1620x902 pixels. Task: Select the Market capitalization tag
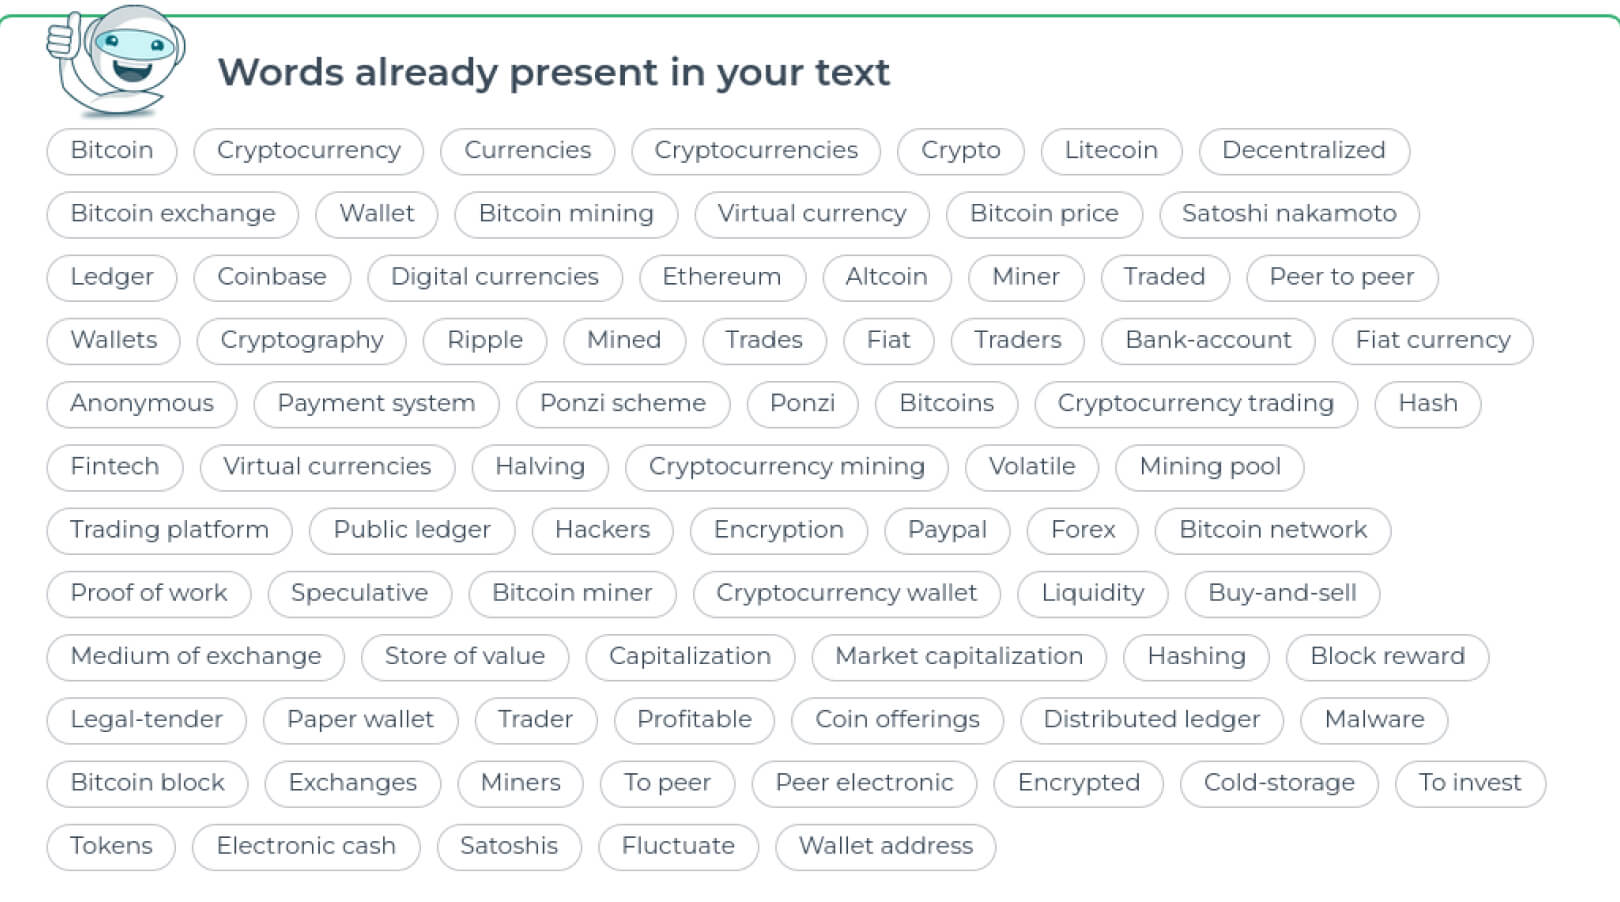958,656
